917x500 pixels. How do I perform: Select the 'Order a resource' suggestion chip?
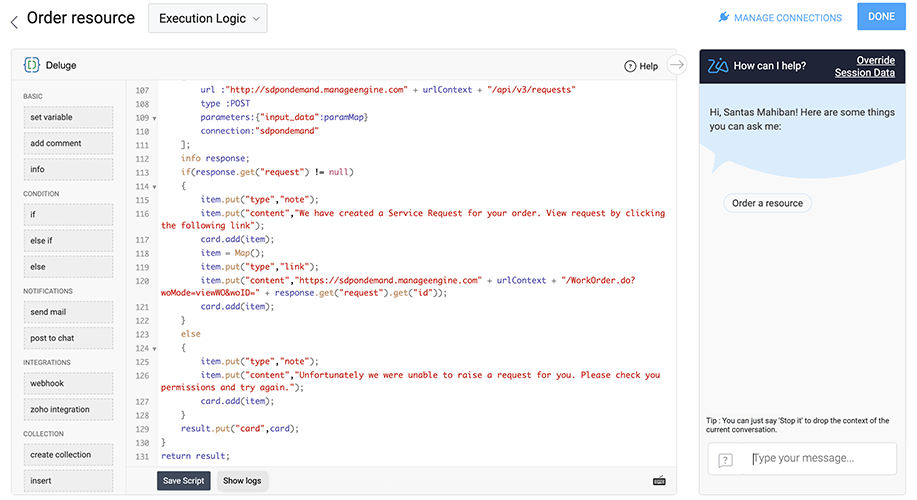[767, 203]
